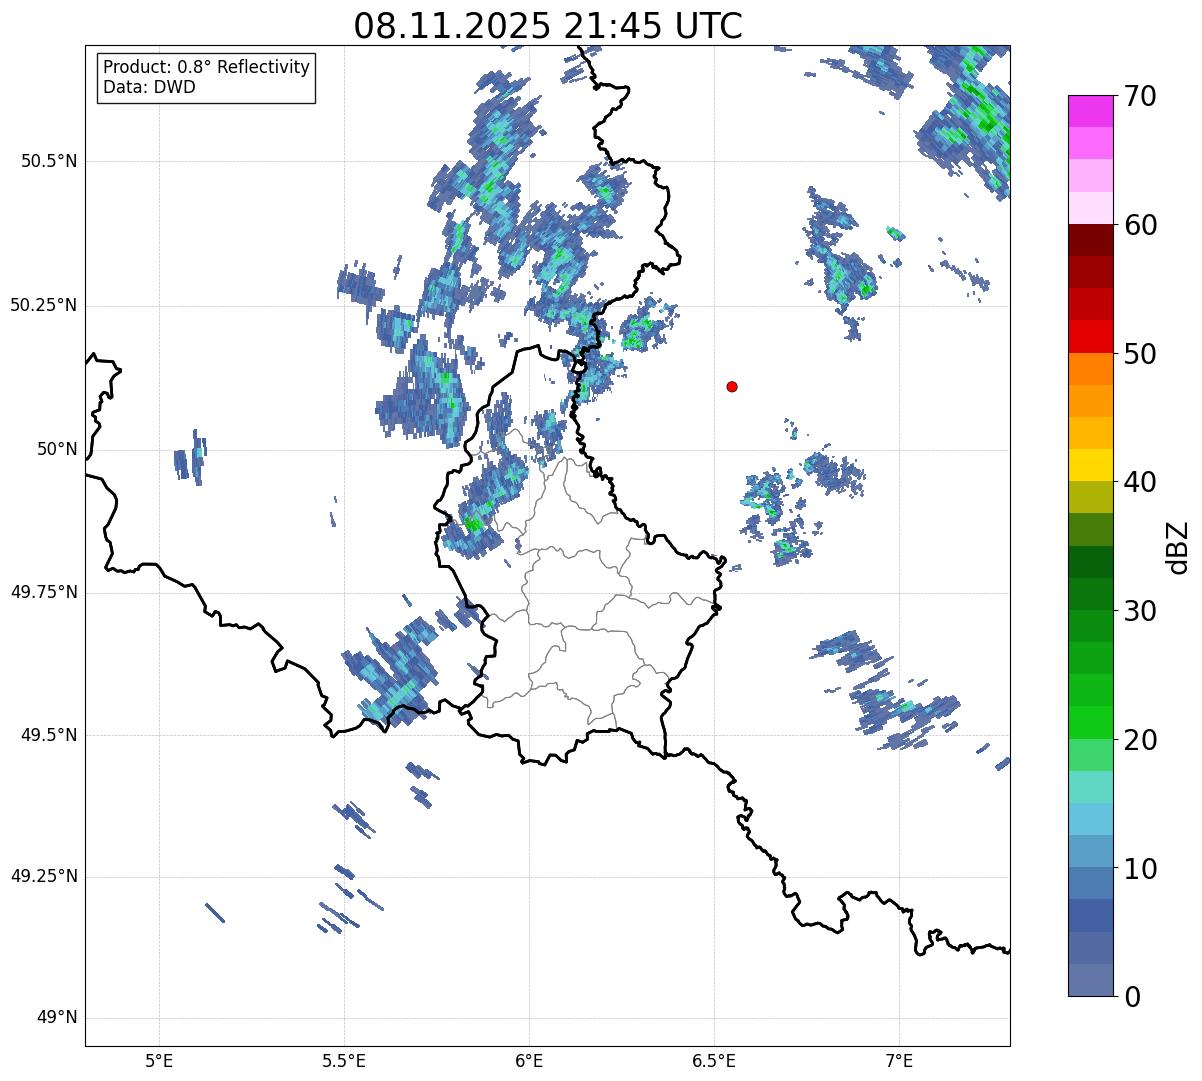Click the bright green 20 dBZ colorbar segment

coord(1091,722)
